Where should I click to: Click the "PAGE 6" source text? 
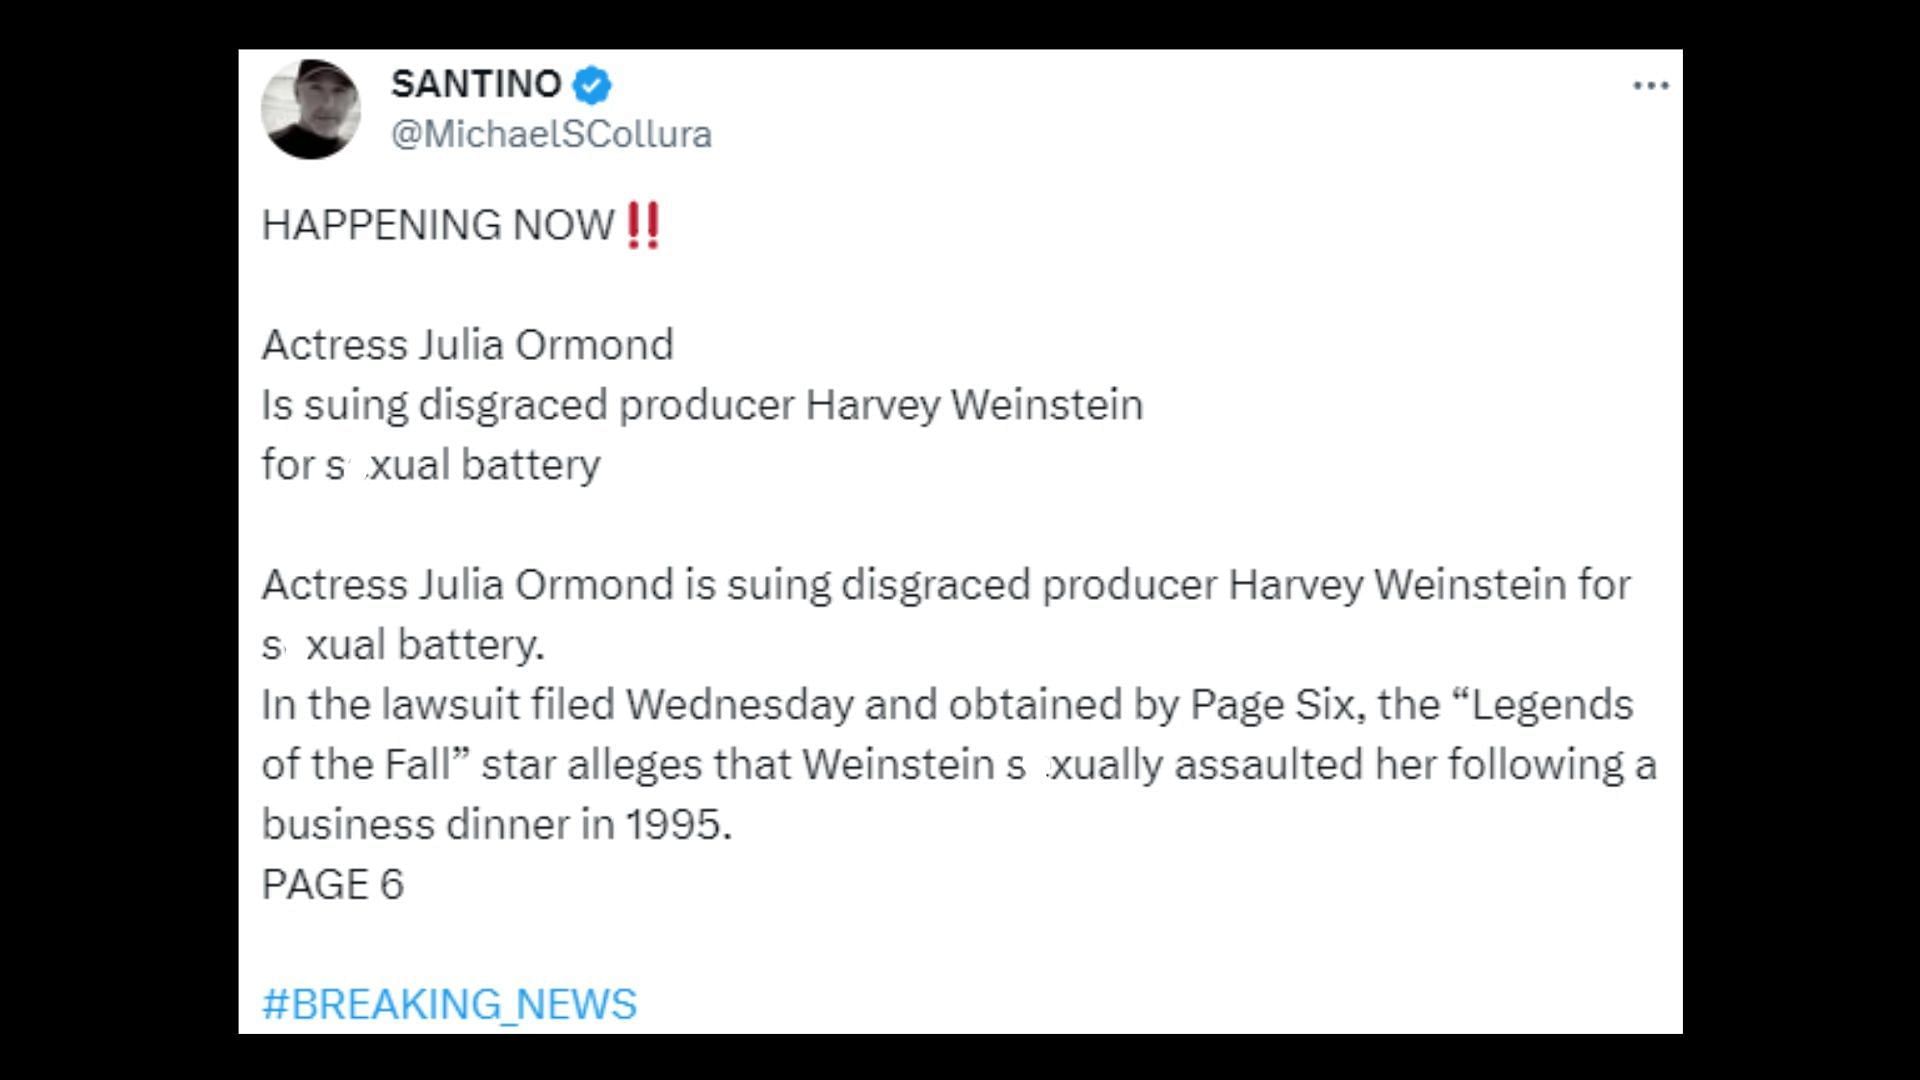point(332,885)
